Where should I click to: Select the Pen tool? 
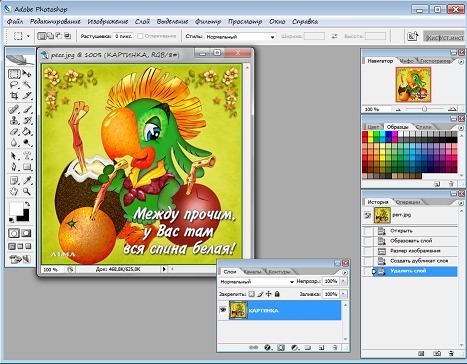pos(14,167)
